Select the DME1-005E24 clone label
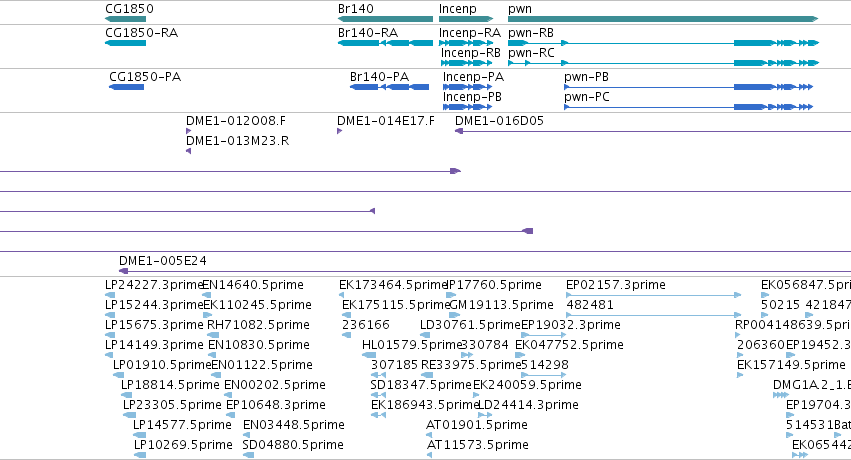 coord(163,260)
